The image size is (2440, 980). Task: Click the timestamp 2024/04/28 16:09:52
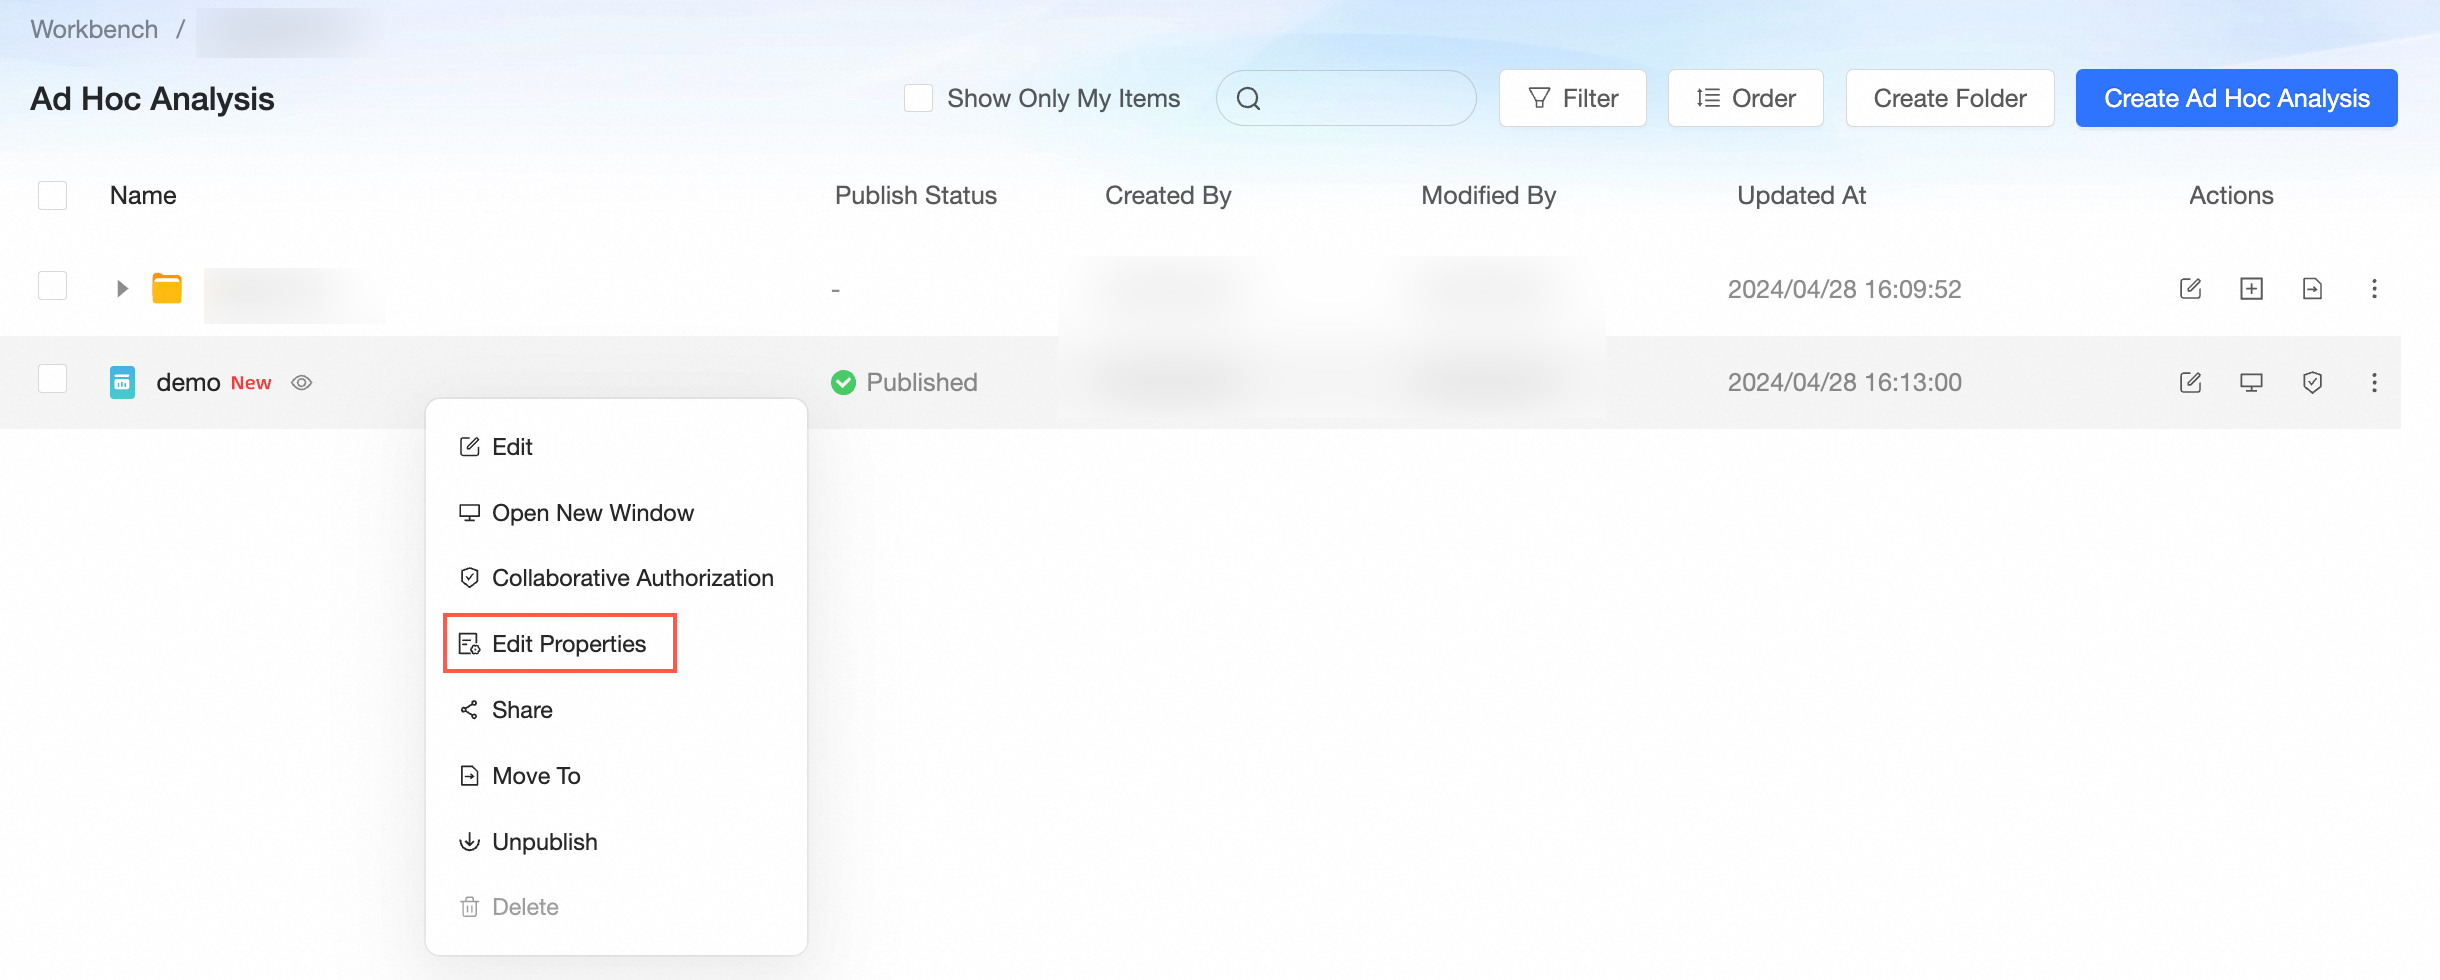pos(1845,289)
